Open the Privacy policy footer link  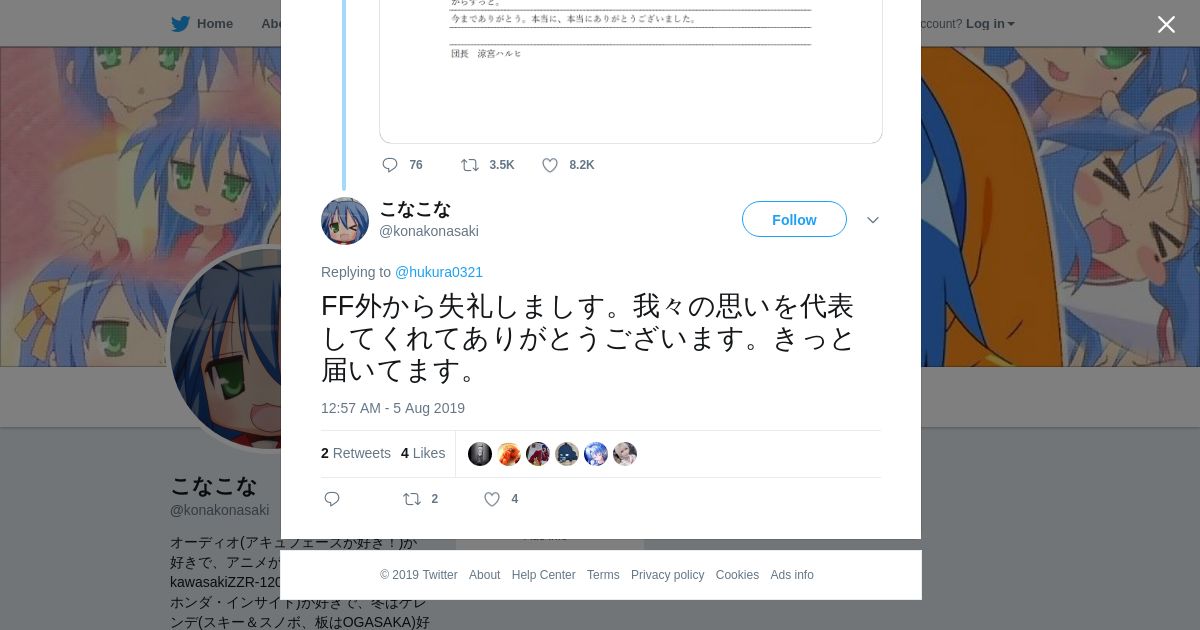tap(667, 575)
